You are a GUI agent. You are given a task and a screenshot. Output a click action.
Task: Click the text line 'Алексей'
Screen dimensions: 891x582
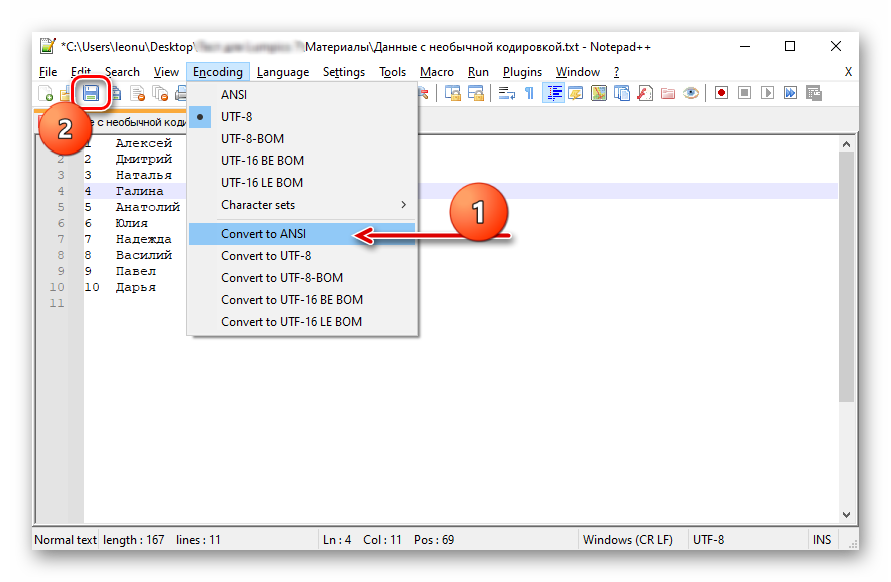pyautogui.click(x=144, y=143)
